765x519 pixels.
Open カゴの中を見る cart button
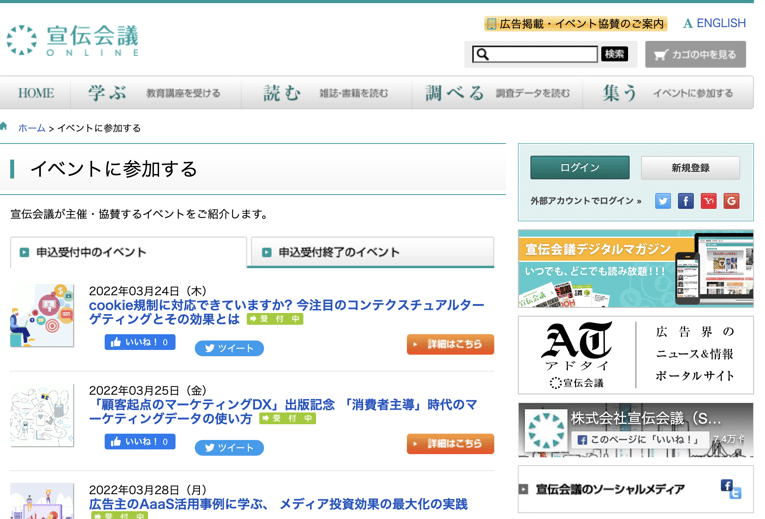coord(695,54)
